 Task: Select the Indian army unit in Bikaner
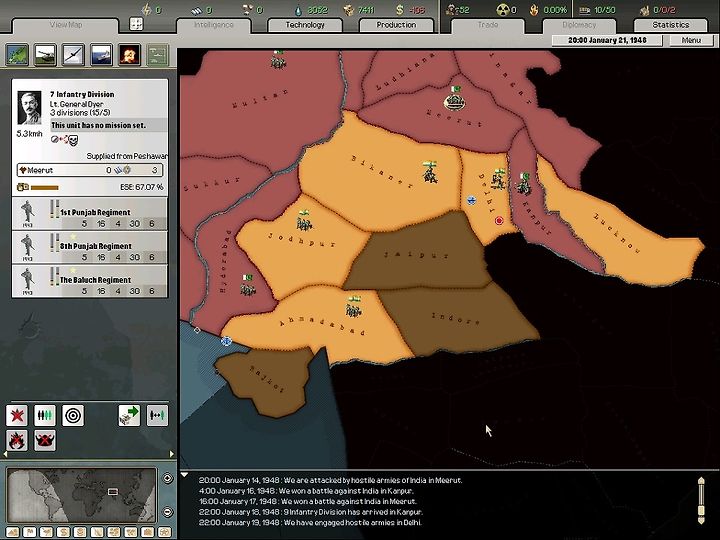tap(430, 172)
